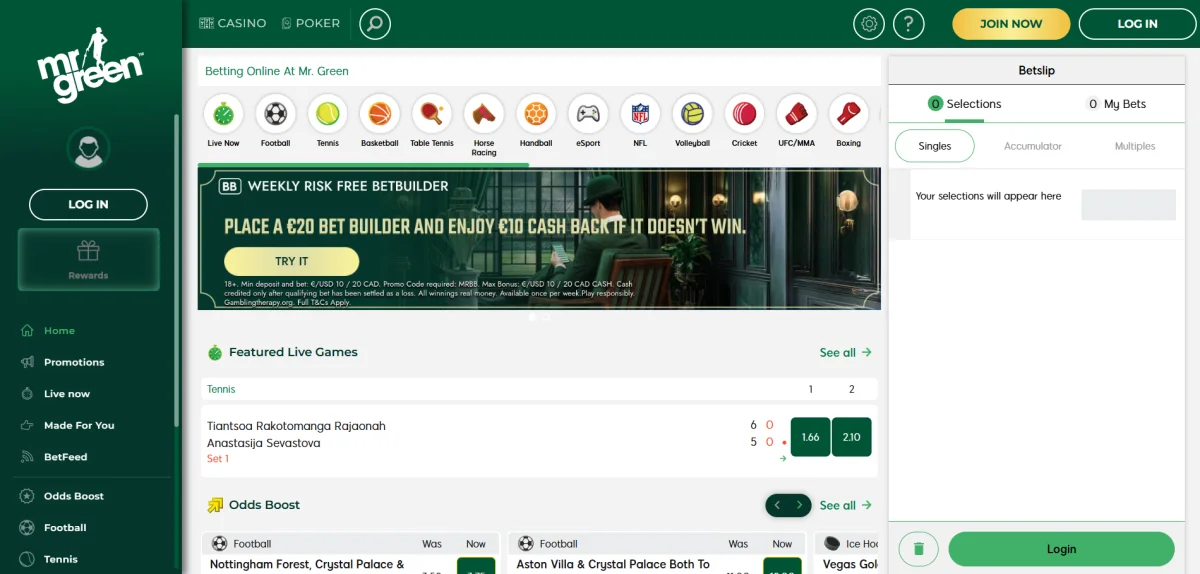1200x574 pixels.
Task: See all Featured Live Games
Action: pyautogui.click(x=845, y=352)
